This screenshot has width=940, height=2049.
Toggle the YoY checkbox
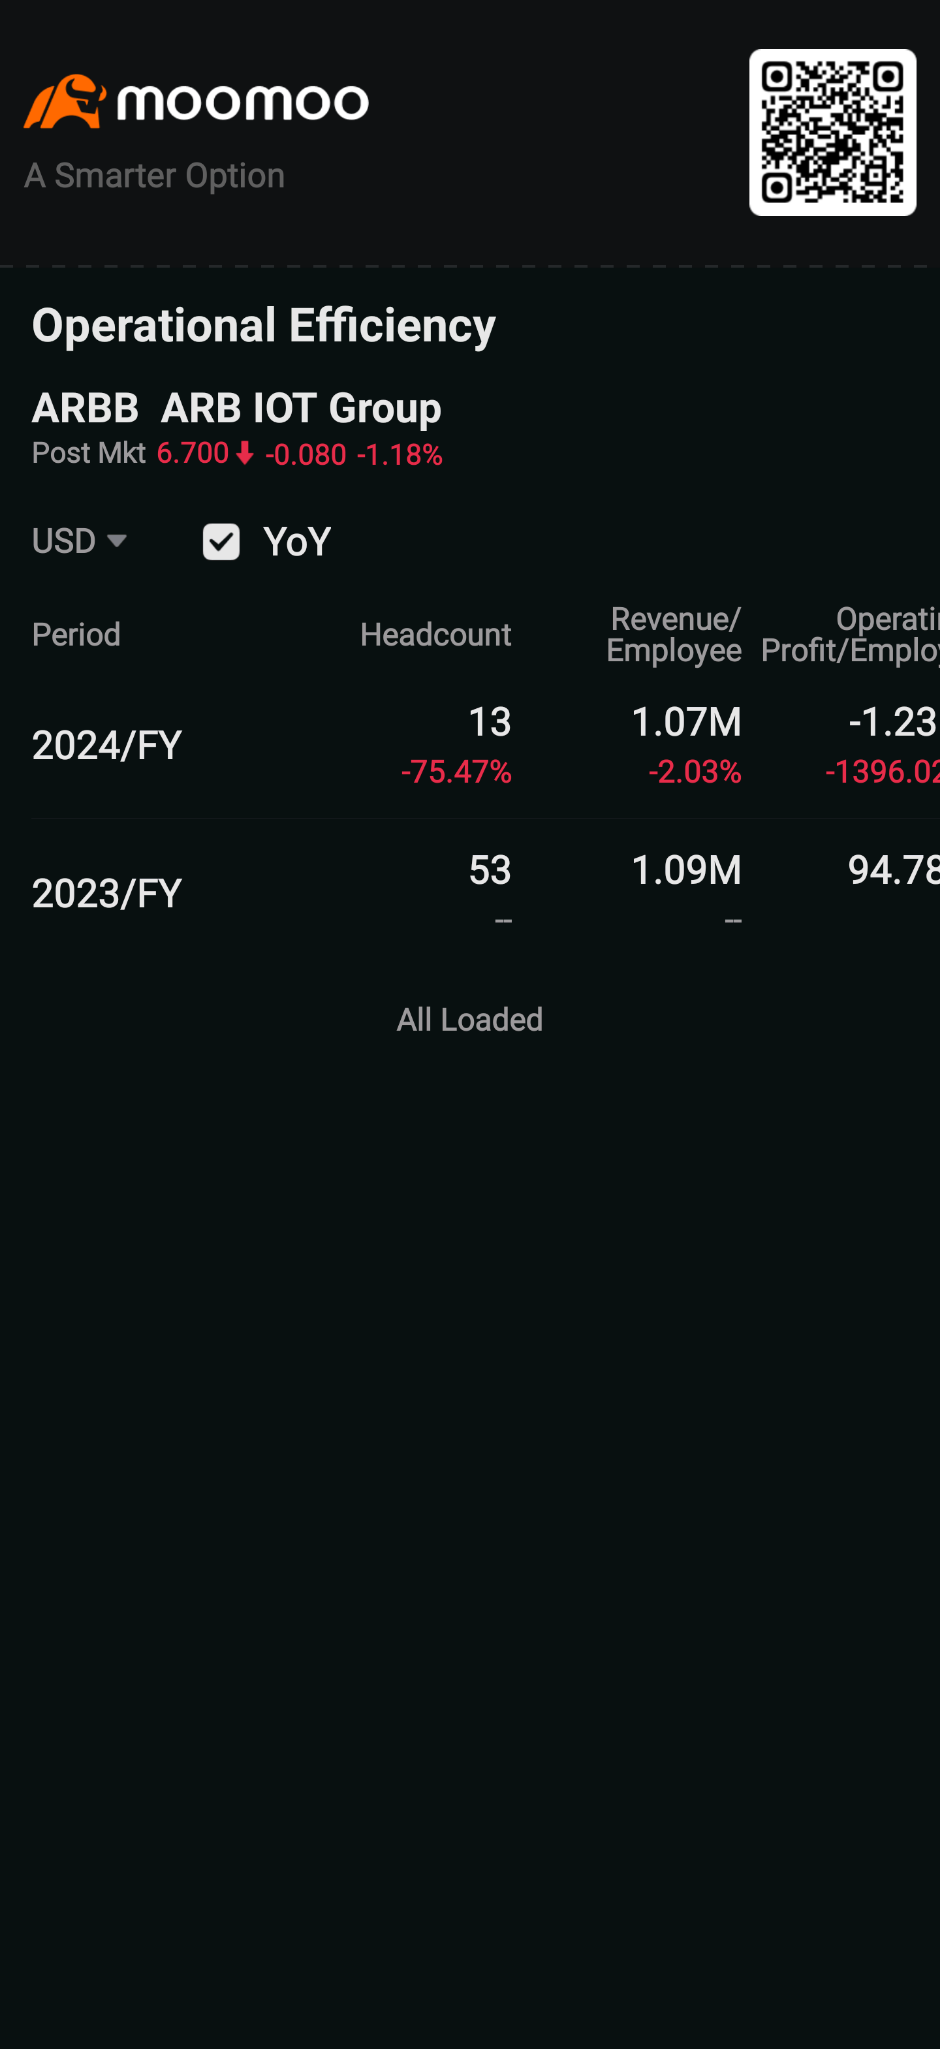(221, 542)
